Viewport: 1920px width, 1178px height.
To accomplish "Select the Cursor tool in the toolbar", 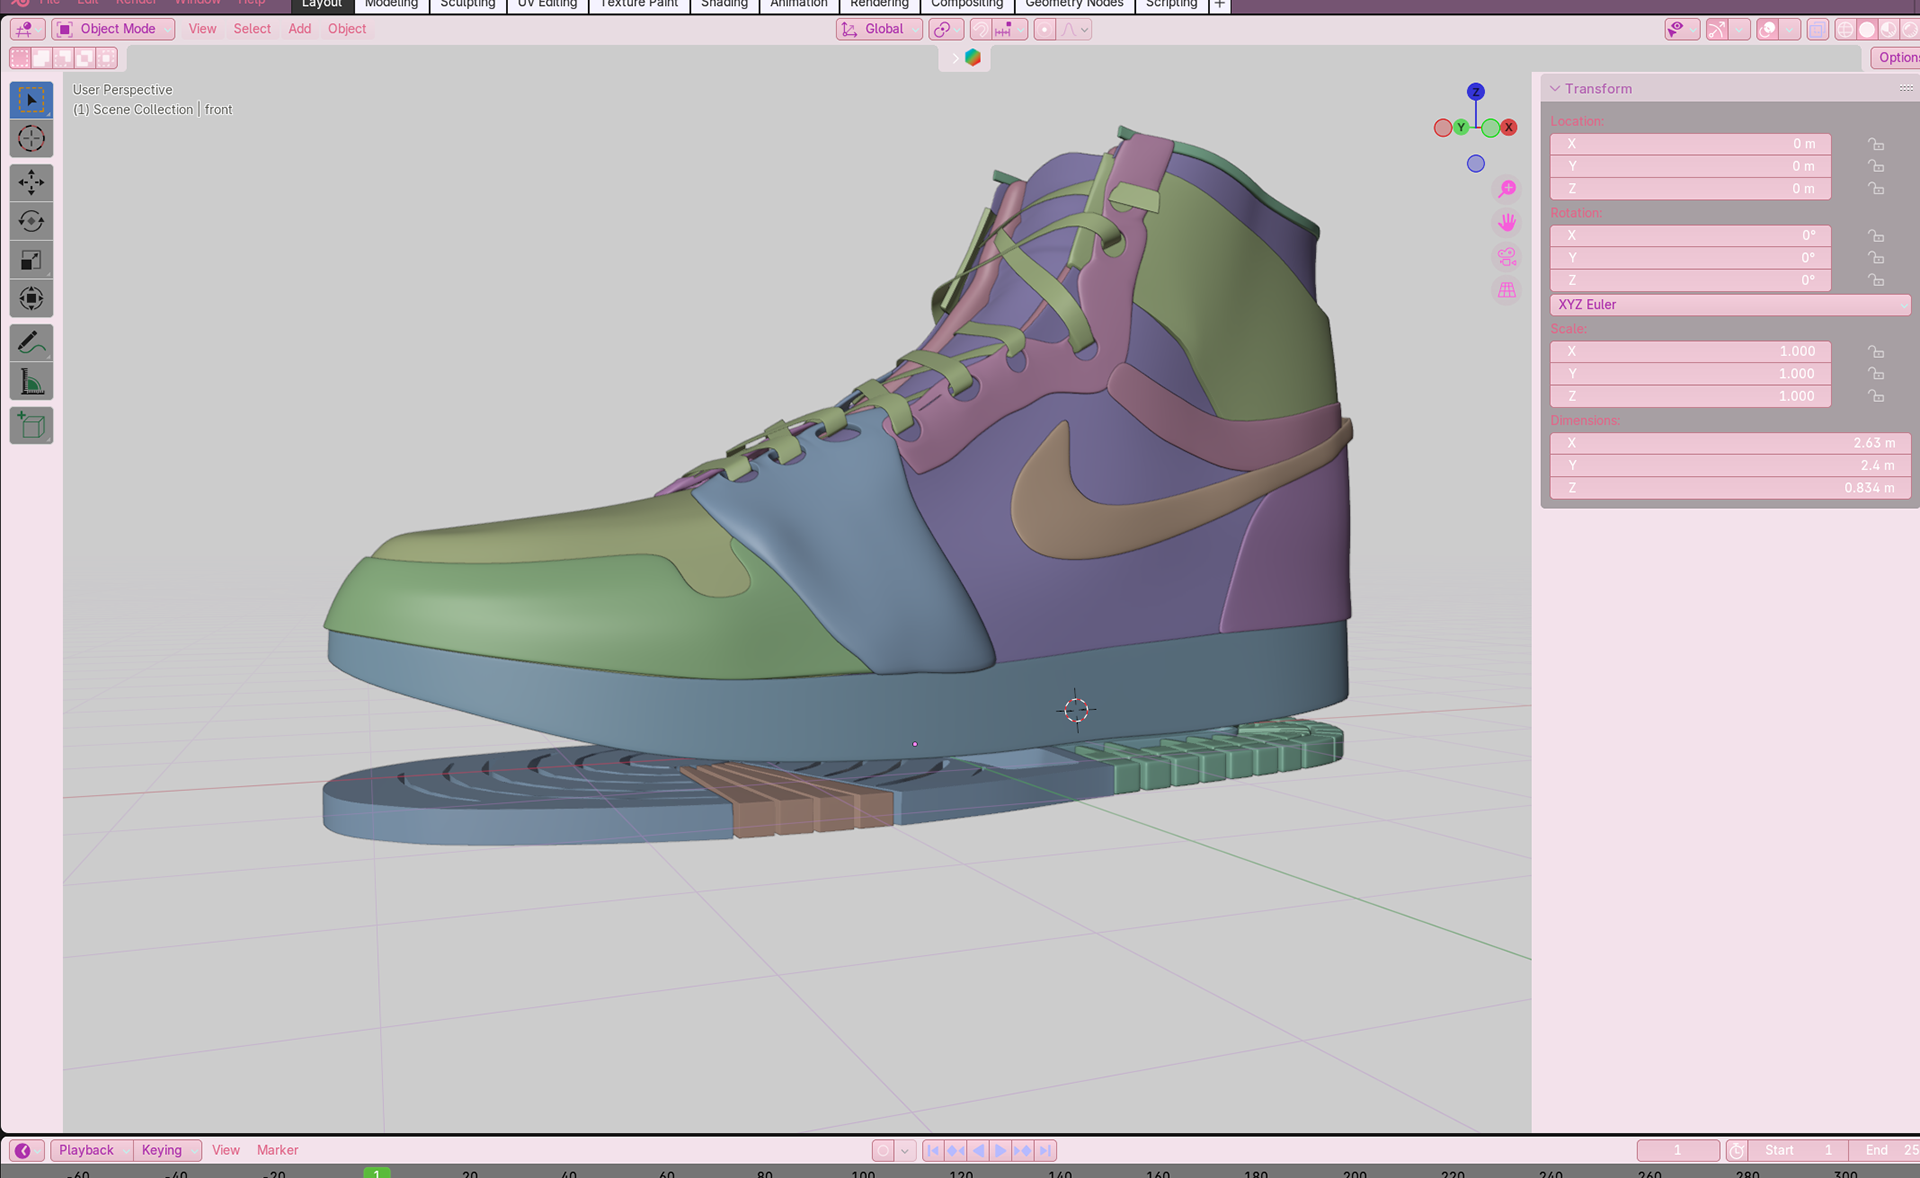I will [x=31, y=139].
